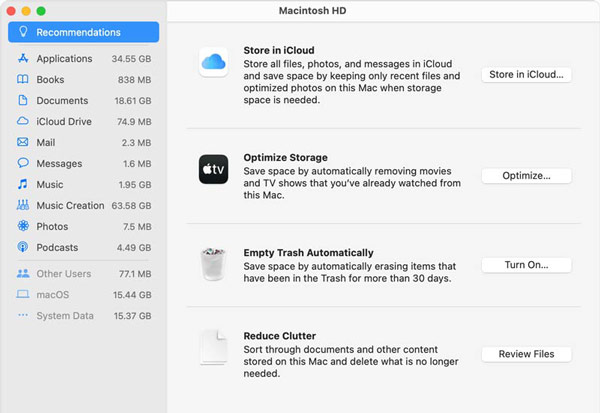Select Podcasts in the sidebar
Image resolution: width=600 pixels, height=413 pixels.
coord(83,247)
